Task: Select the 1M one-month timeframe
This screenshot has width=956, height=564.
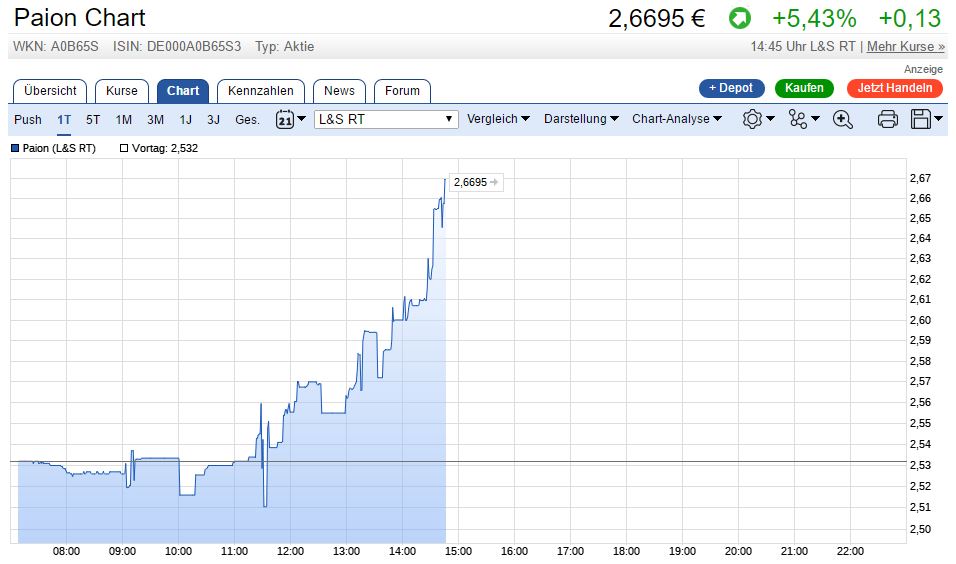Action: (x=124, y=120)
